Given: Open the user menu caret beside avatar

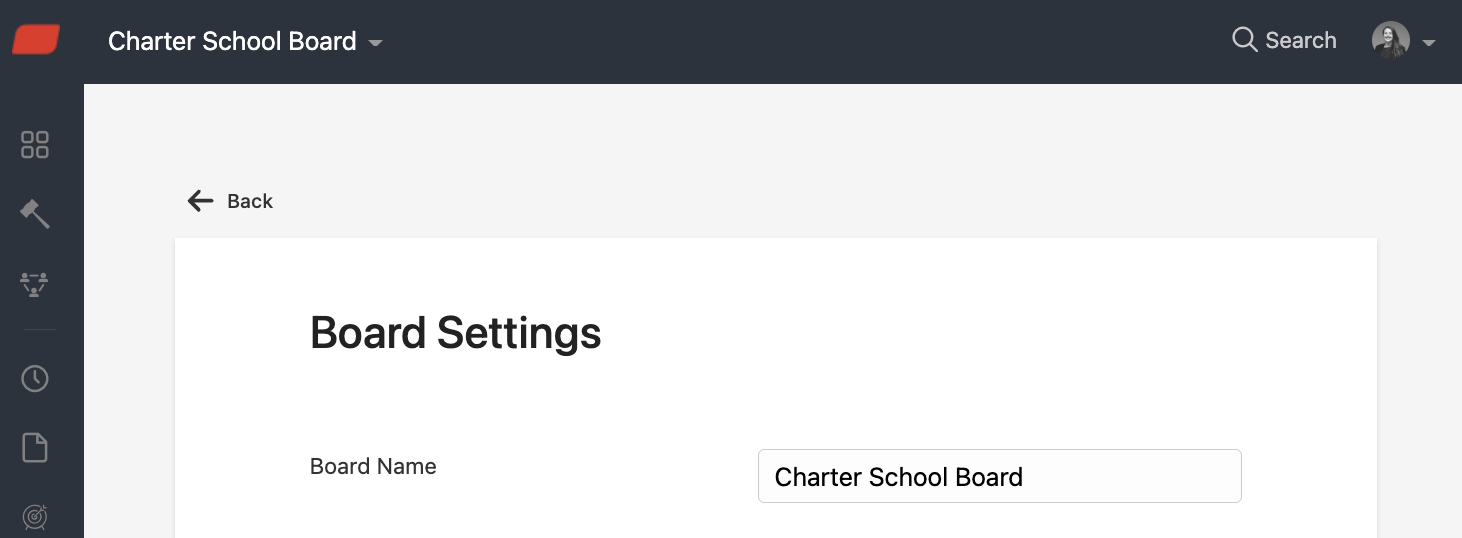Looking at the screenshot, I should (x=1429, y=43).
